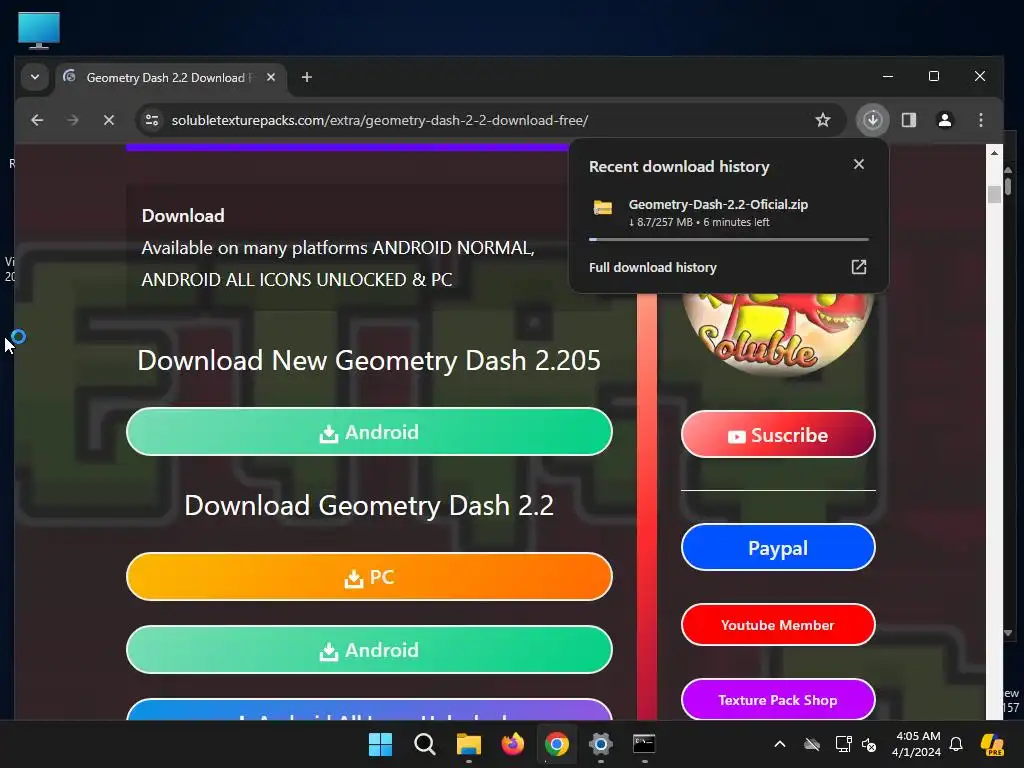1024x768 pixels.
Task: Click the forward navigation arrow
Action: click(x=72, y=120)
